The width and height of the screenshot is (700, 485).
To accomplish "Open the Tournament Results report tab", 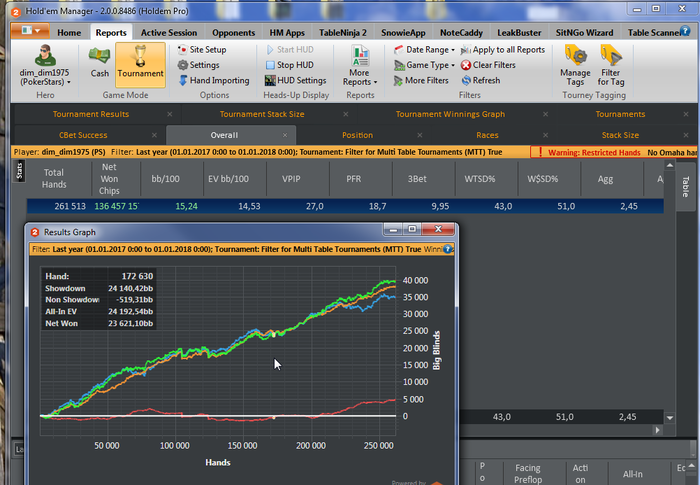I will (x=91, y=114).
